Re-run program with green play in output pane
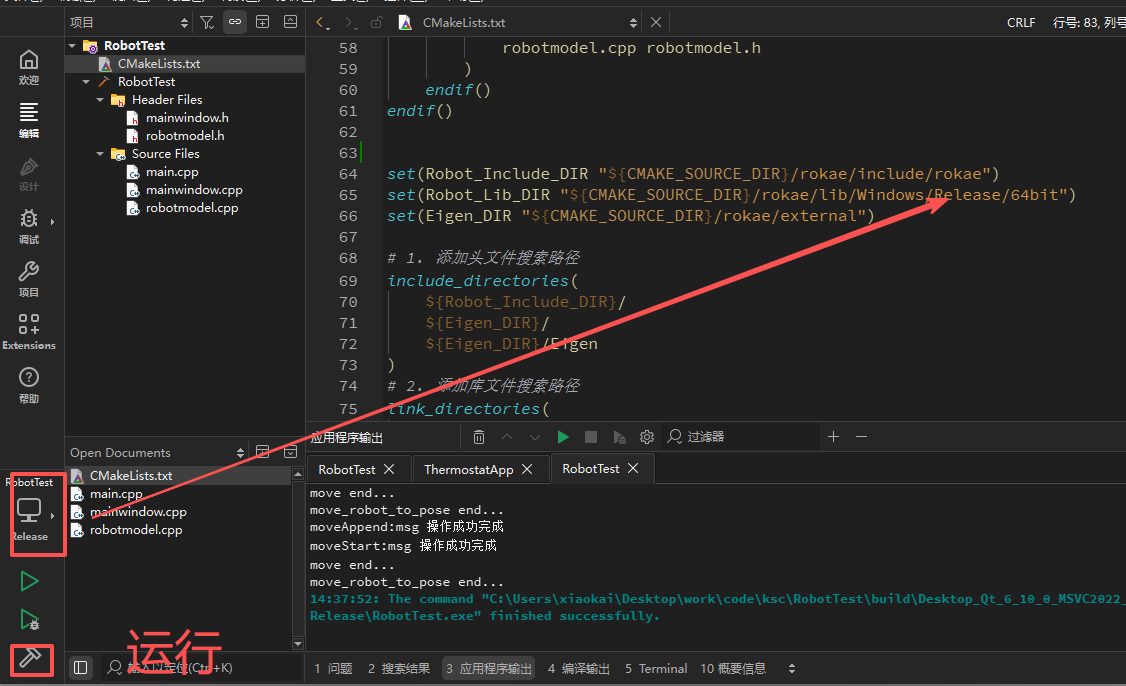1126x686 pixels. coord(563,437)
